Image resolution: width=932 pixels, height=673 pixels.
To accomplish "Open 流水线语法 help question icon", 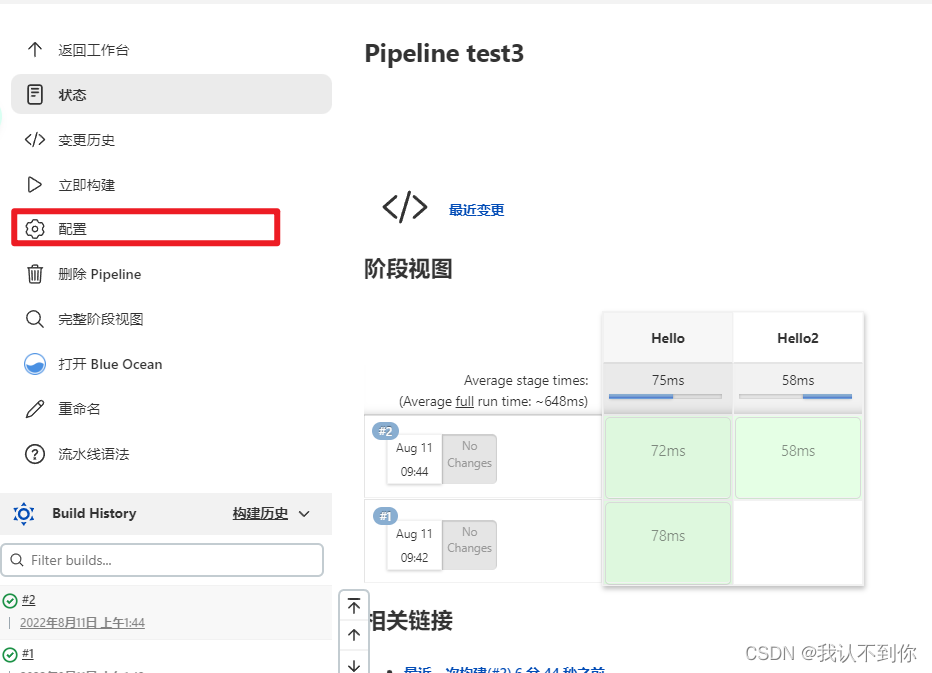I will (35, 454).
